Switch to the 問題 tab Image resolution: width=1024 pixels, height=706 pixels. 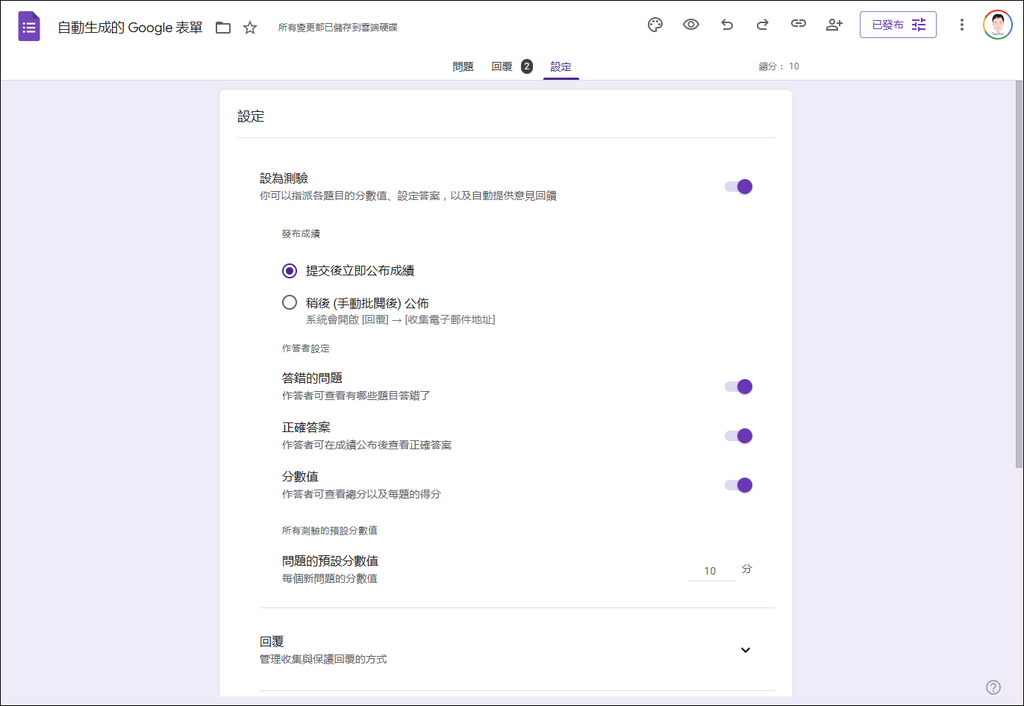tap(463, 67)
